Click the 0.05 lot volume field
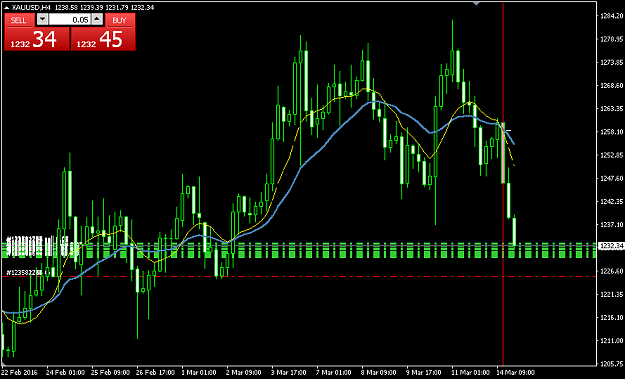Screen dimensions: 625x379 (x=70, y=20)
